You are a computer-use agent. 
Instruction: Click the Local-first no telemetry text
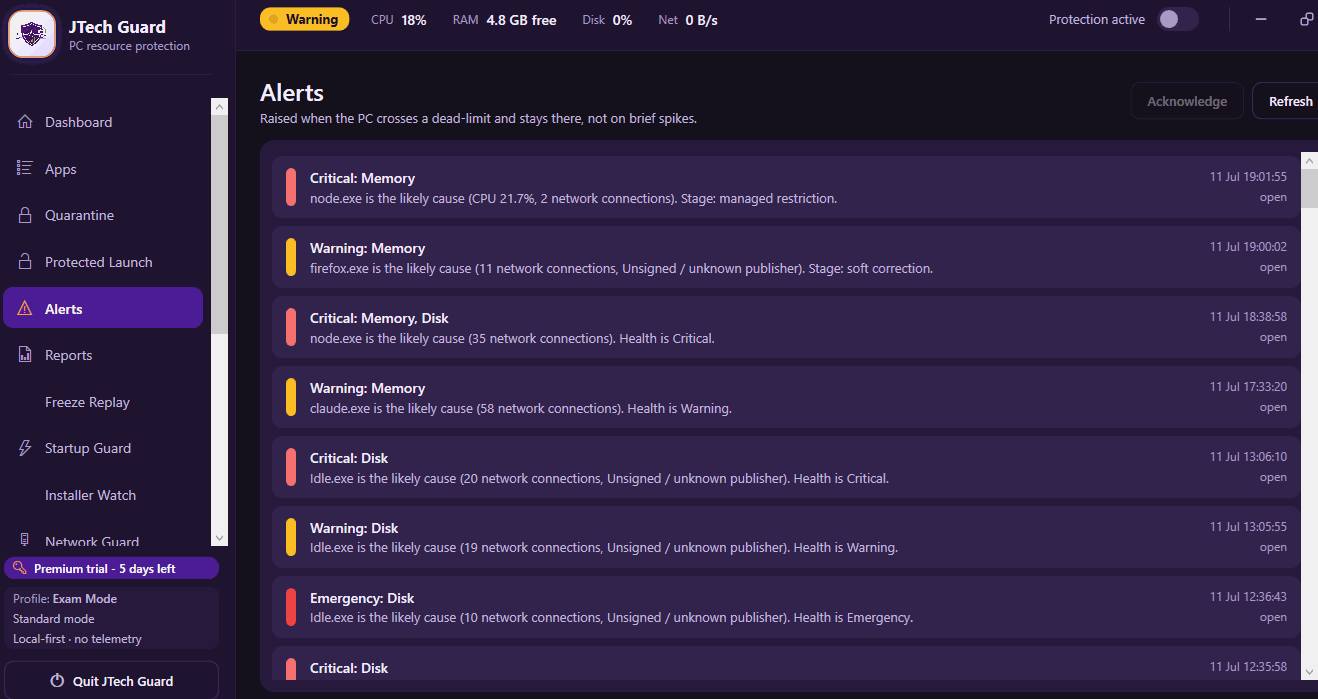pos(77,639)
